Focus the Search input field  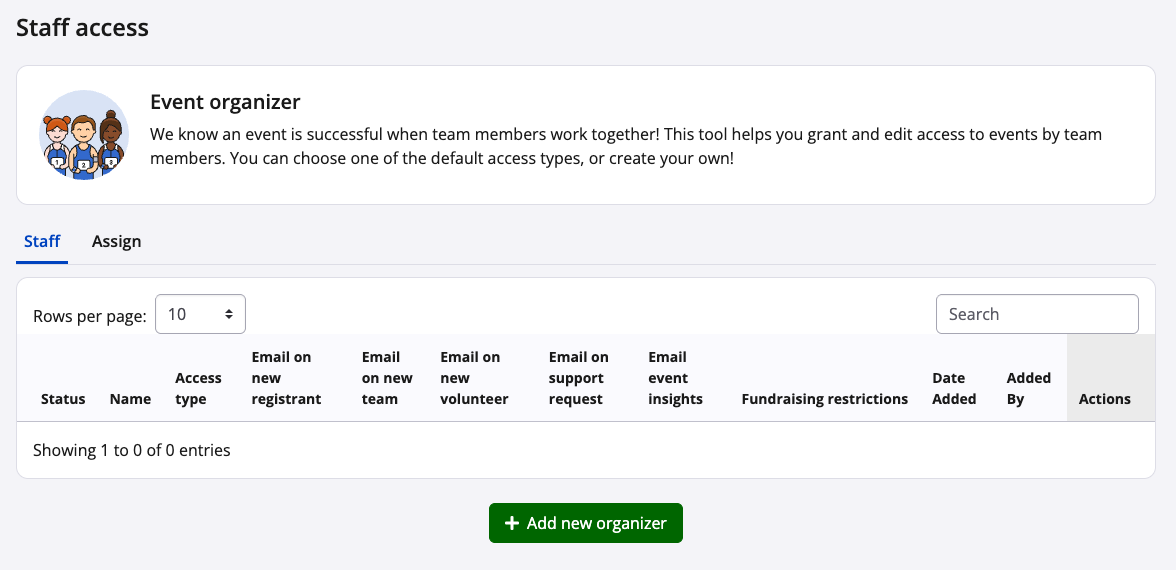click(1037, 314)
